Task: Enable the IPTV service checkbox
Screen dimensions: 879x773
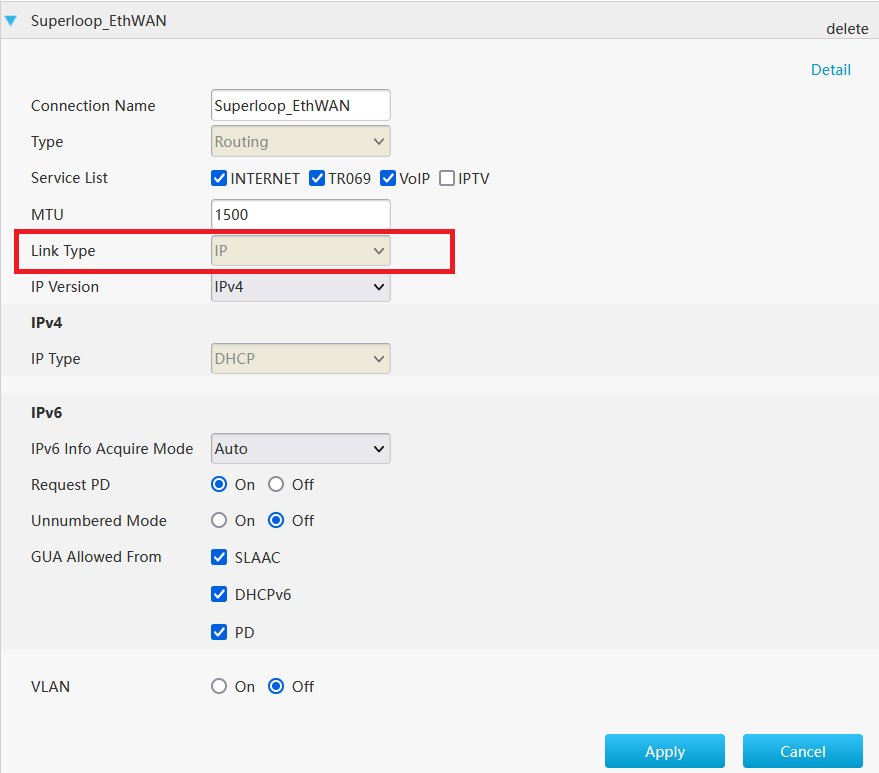Action: coord(446,178)
